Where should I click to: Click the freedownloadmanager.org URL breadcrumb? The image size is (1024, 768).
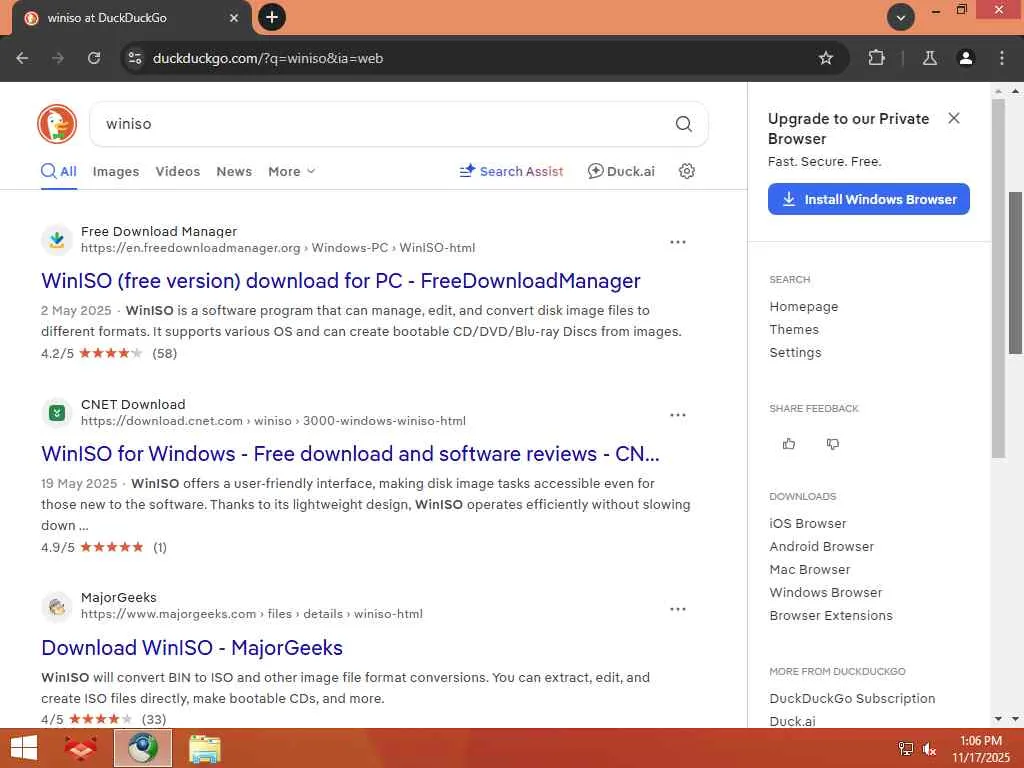(278, 248)
